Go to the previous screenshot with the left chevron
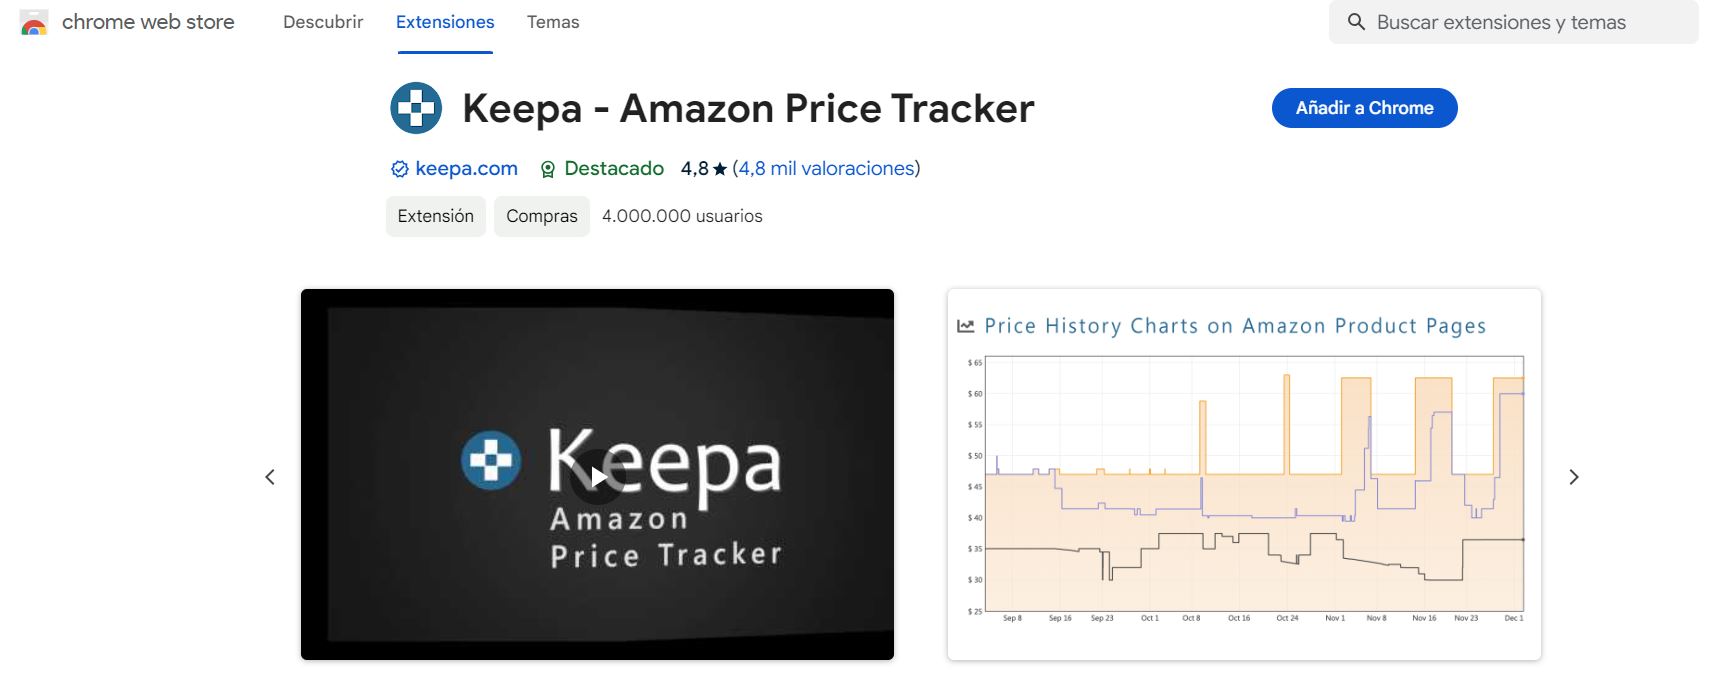 tap(269, 477)
